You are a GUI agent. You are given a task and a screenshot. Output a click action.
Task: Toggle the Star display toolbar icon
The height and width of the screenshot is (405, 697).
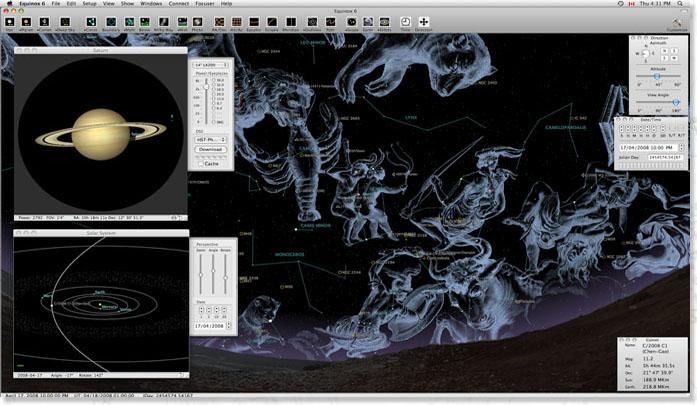click(x=9, y=21)
